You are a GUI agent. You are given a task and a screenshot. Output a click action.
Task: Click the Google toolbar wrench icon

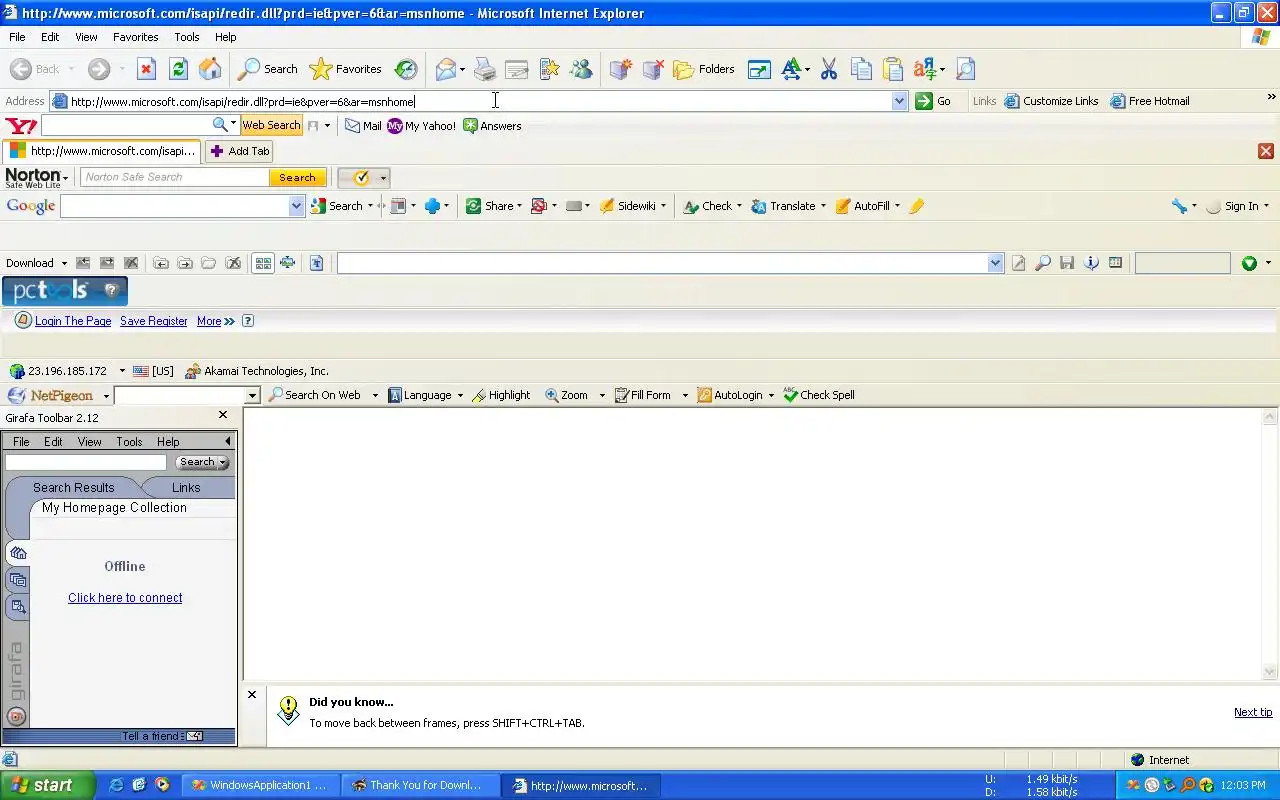pyautogui.click(x=1180, y=206)
